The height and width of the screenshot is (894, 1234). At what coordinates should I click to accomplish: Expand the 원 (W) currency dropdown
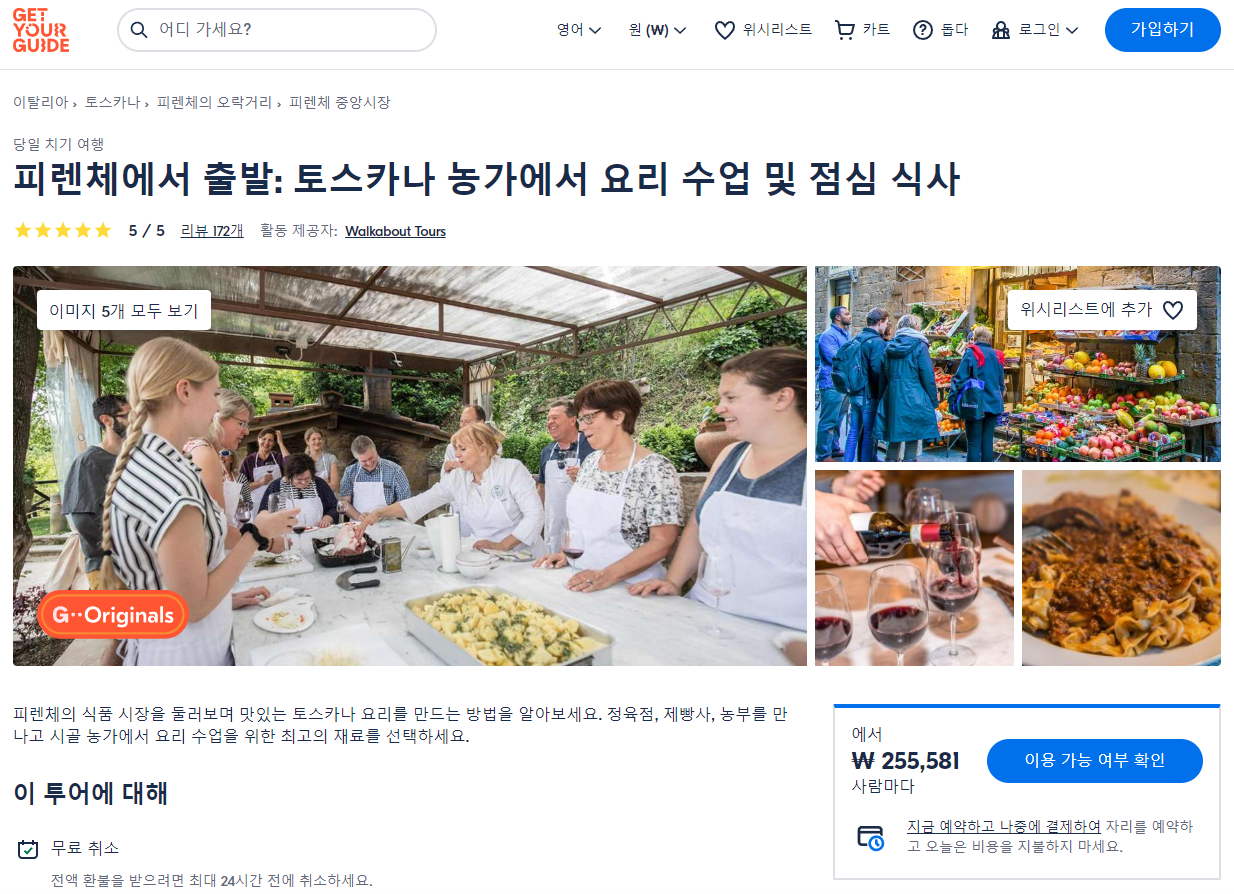(x=657, y=30)
